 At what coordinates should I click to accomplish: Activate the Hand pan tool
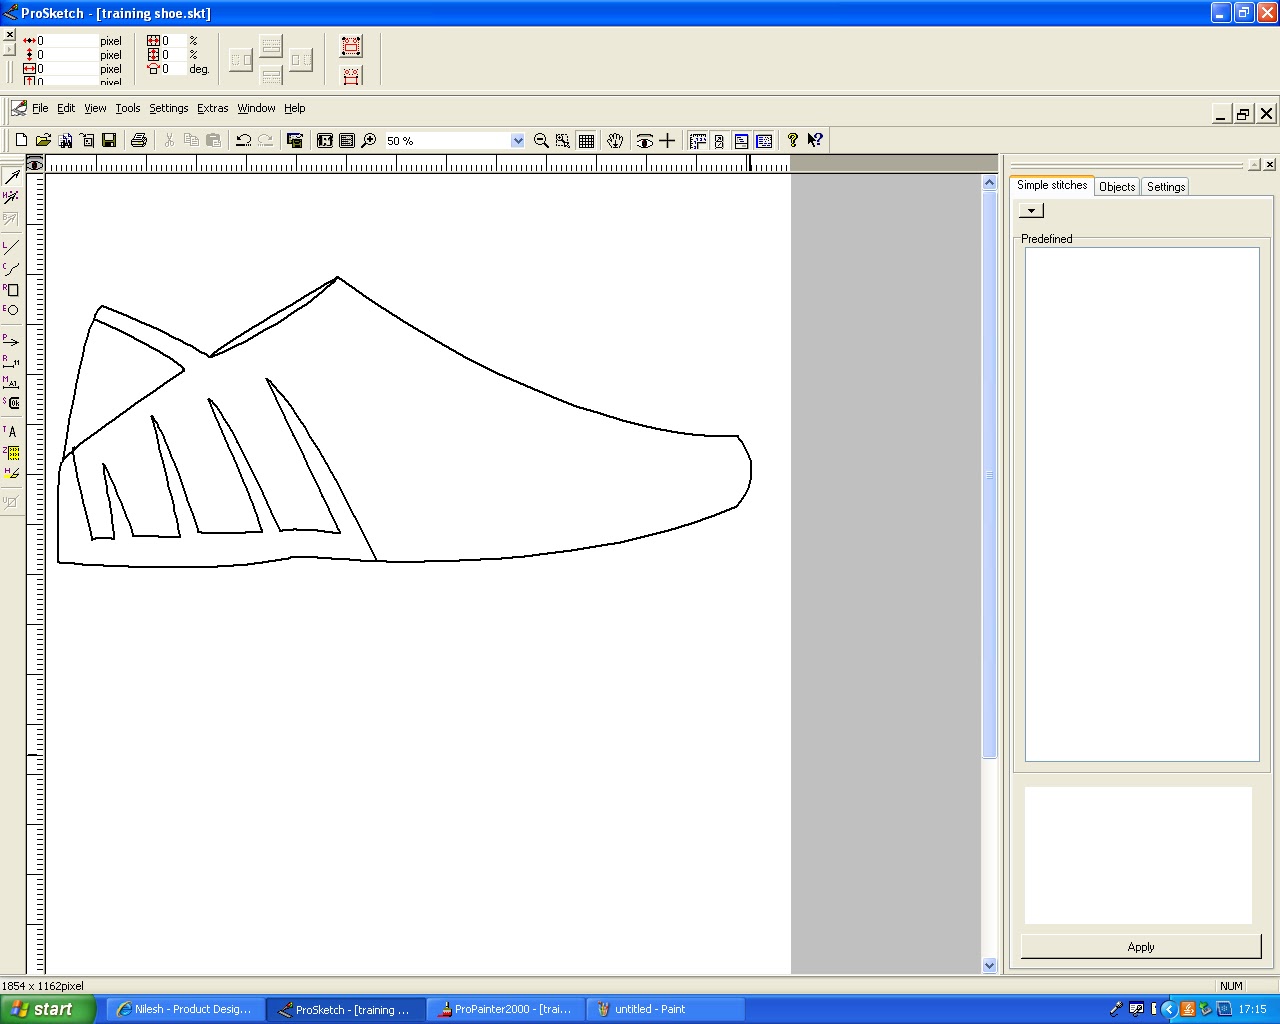[615, 140]
